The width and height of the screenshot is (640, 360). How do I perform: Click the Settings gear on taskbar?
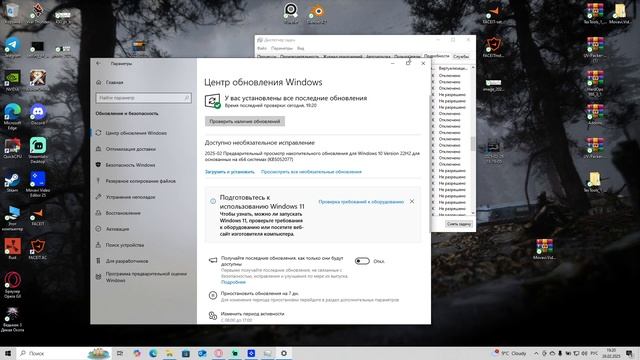[284, 353]
